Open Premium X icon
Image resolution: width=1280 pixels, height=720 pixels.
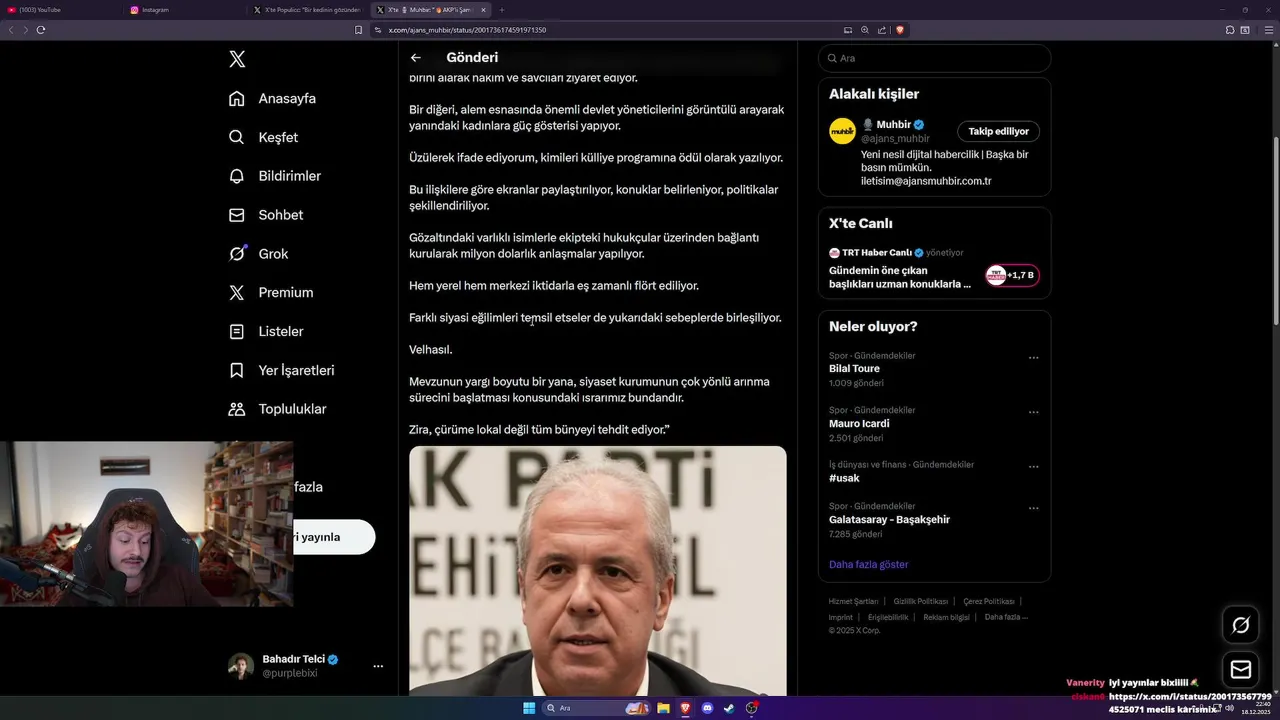(x=237, y=293)
